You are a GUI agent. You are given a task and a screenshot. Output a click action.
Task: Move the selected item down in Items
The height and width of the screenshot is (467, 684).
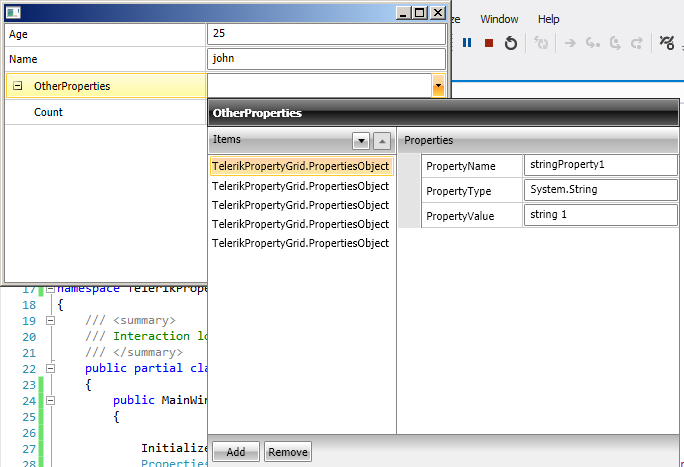pos(361,141)
